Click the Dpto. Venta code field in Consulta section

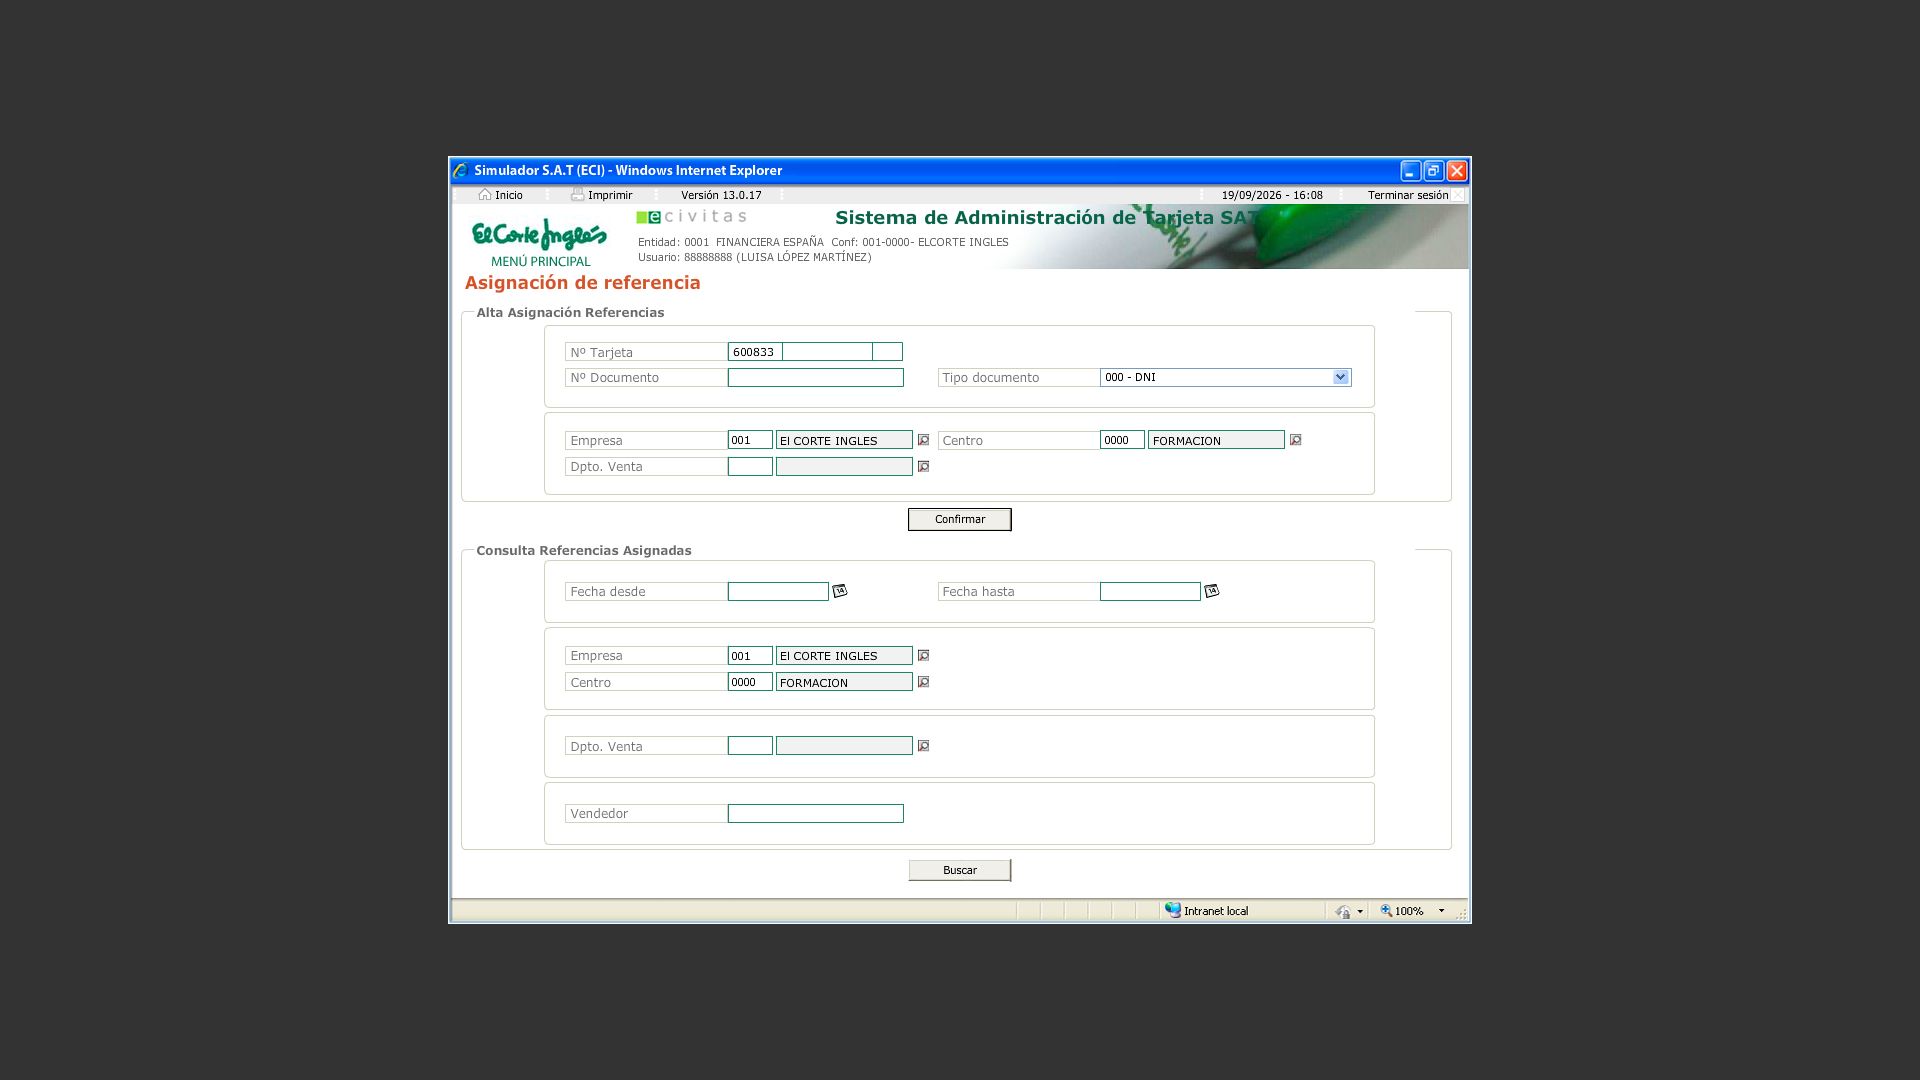750,746
